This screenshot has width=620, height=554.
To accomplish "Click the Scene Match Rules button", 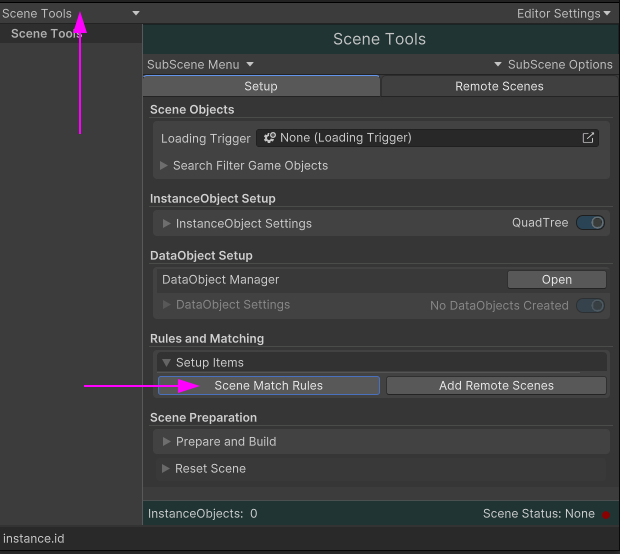I will pos(268,386).
